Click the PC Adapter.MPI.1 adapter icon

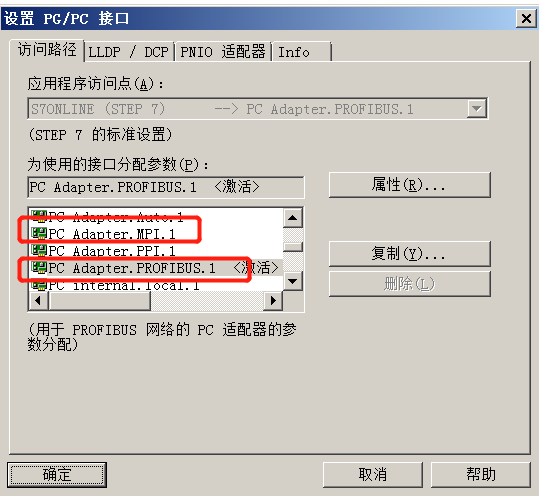coord(39,233)
